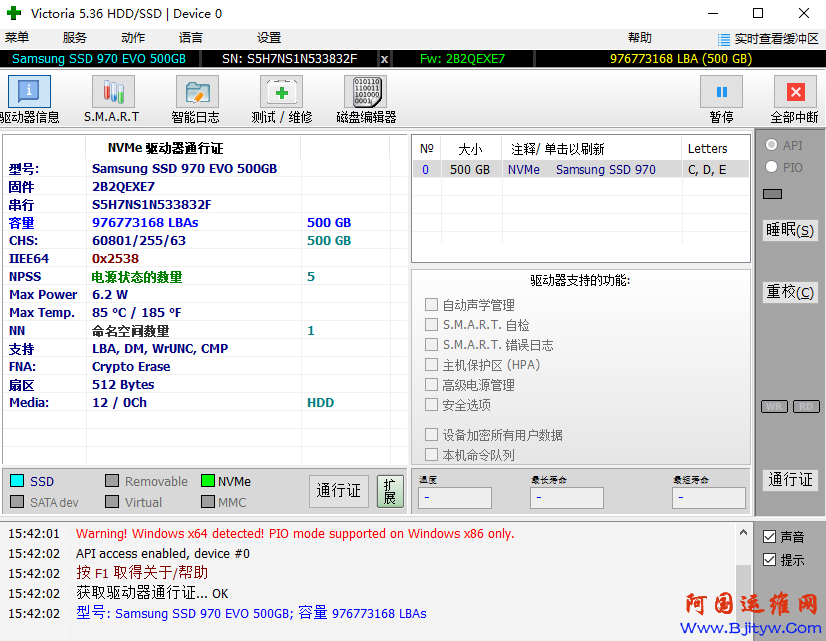The height and width of the screenshot is (641, 826).
Task: Click the cyan SSD color swatch
Action: click(x=17, y=482)
